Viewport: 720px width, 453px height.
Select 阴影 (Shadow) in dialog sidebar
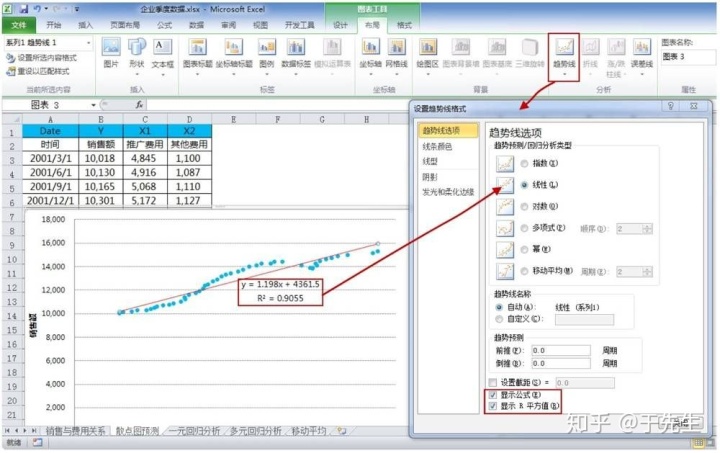coord(430,177)
